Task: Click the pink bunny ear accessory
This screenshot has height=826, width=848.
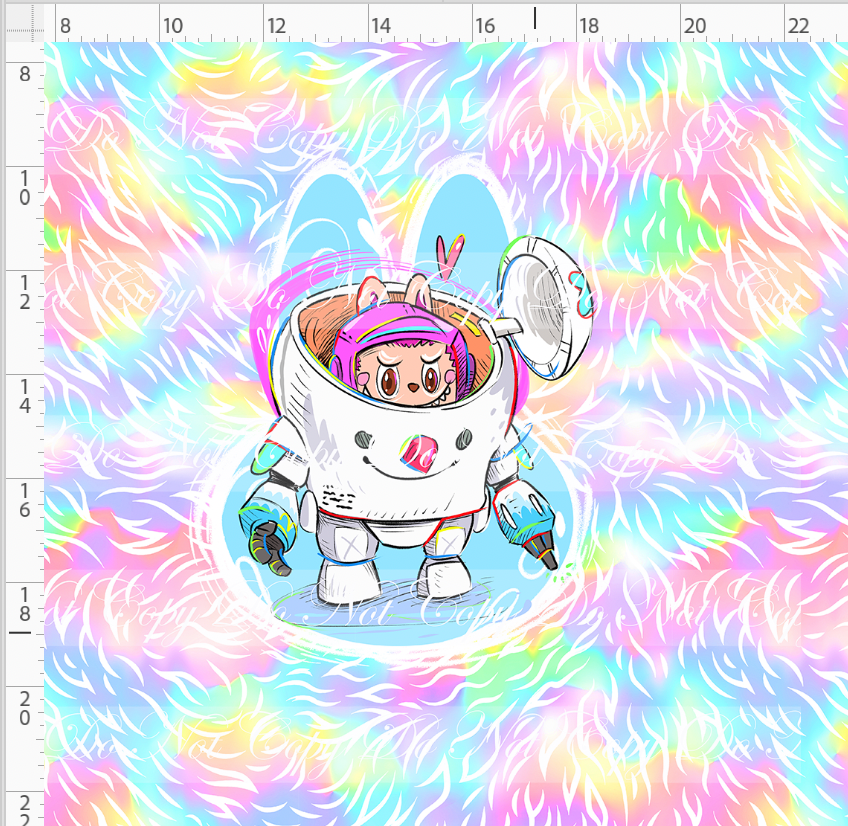Action: coord(450,260)
